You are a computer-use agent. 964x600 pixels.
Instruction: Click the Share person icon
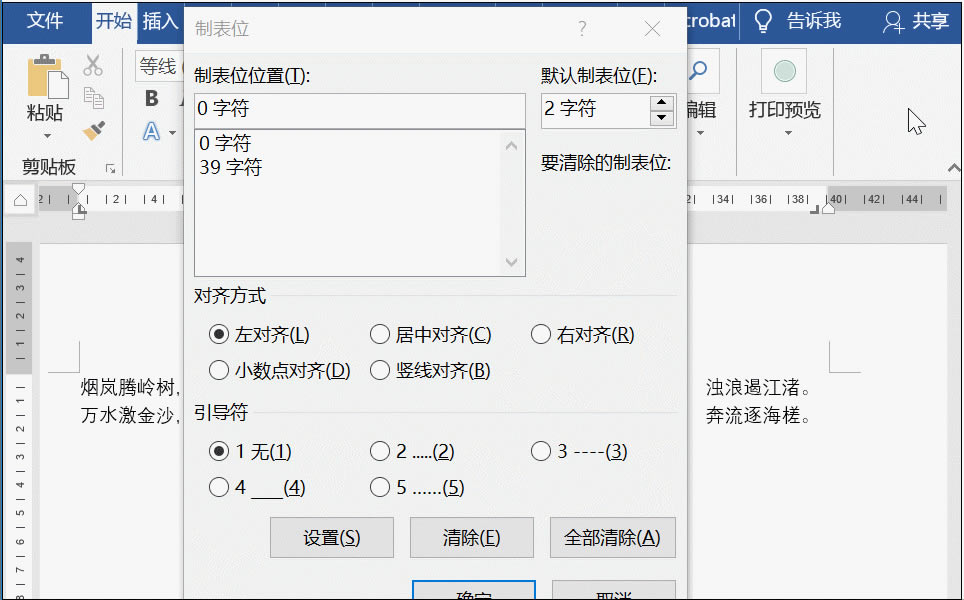pyautogui.click(x=893, y=22)
